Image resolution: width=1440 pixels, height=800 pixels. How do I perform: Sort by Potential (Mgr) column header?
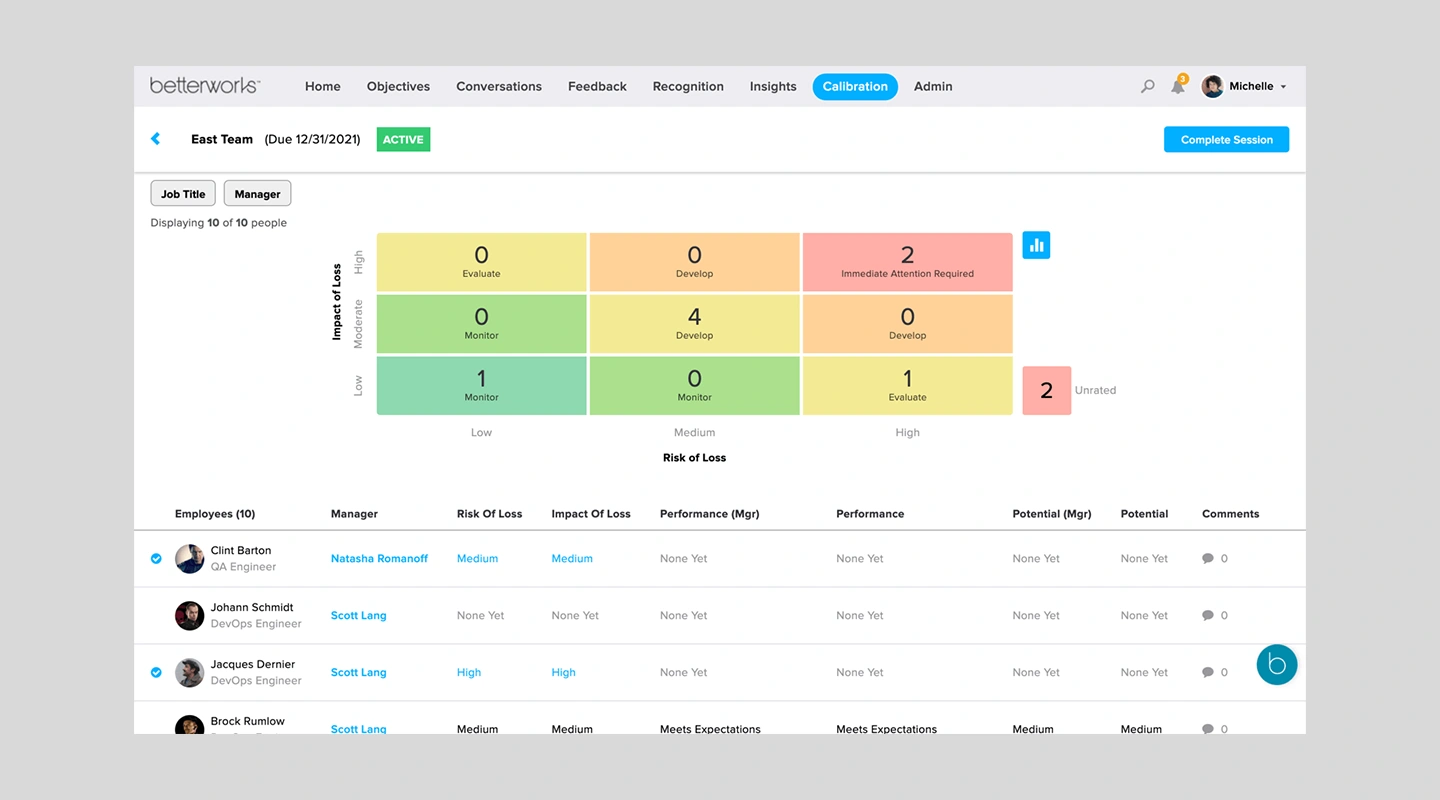coord(1052,514)
